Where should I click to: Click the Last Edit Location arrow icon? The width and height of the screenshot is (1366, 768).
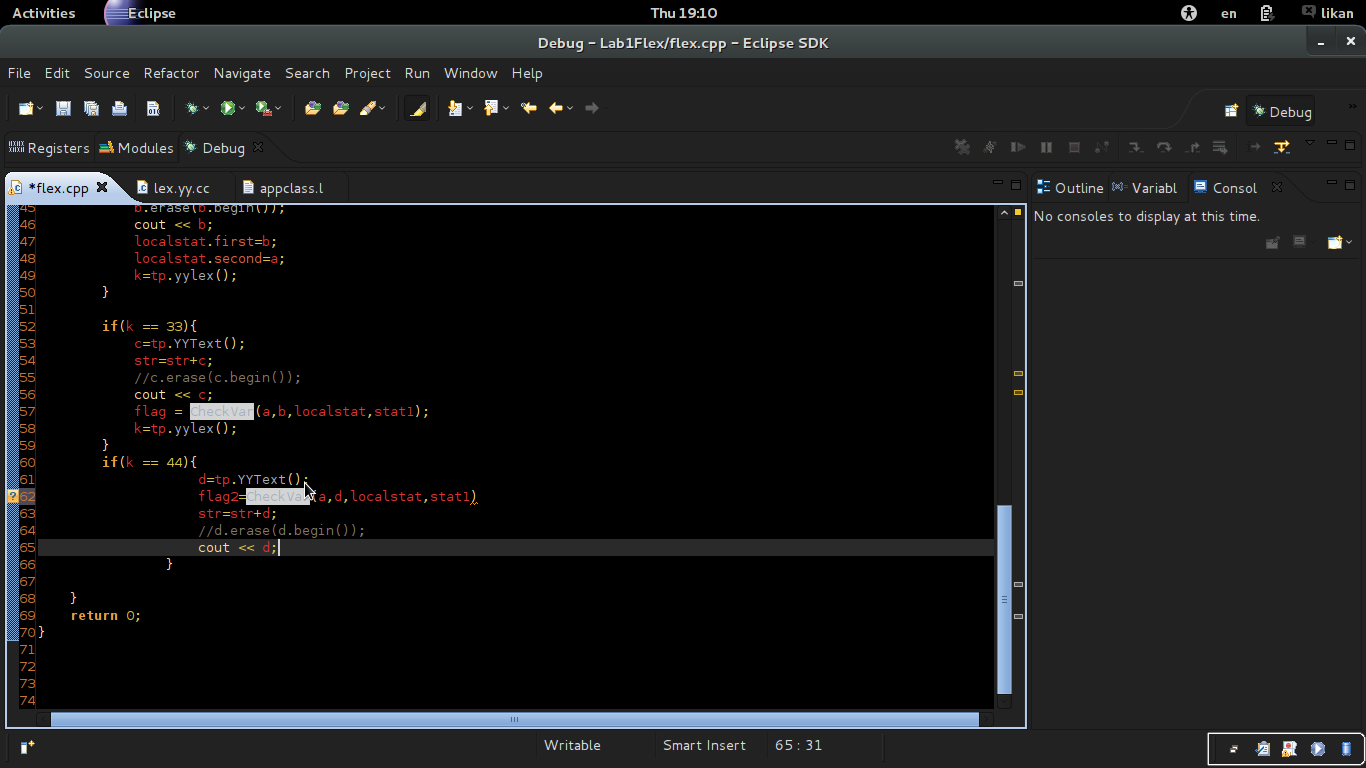point(528,108)
